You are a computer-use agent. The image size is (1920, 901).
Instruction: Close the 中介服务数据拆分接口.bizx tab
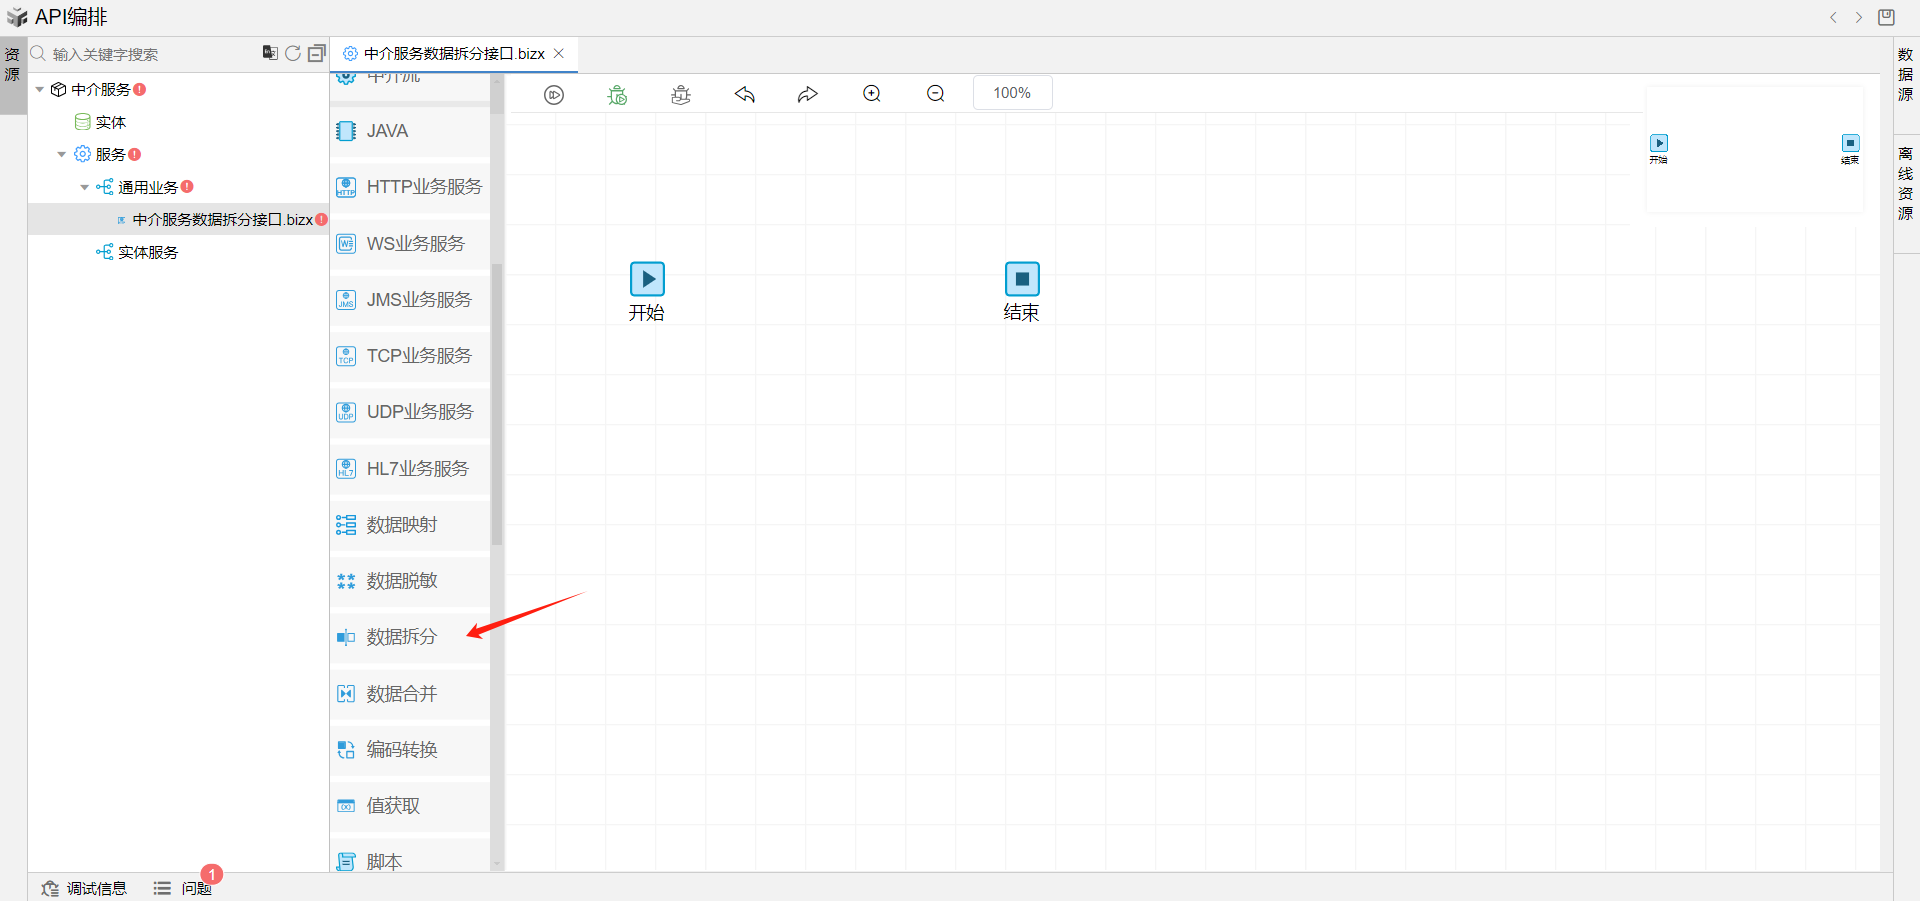point(559,54)
